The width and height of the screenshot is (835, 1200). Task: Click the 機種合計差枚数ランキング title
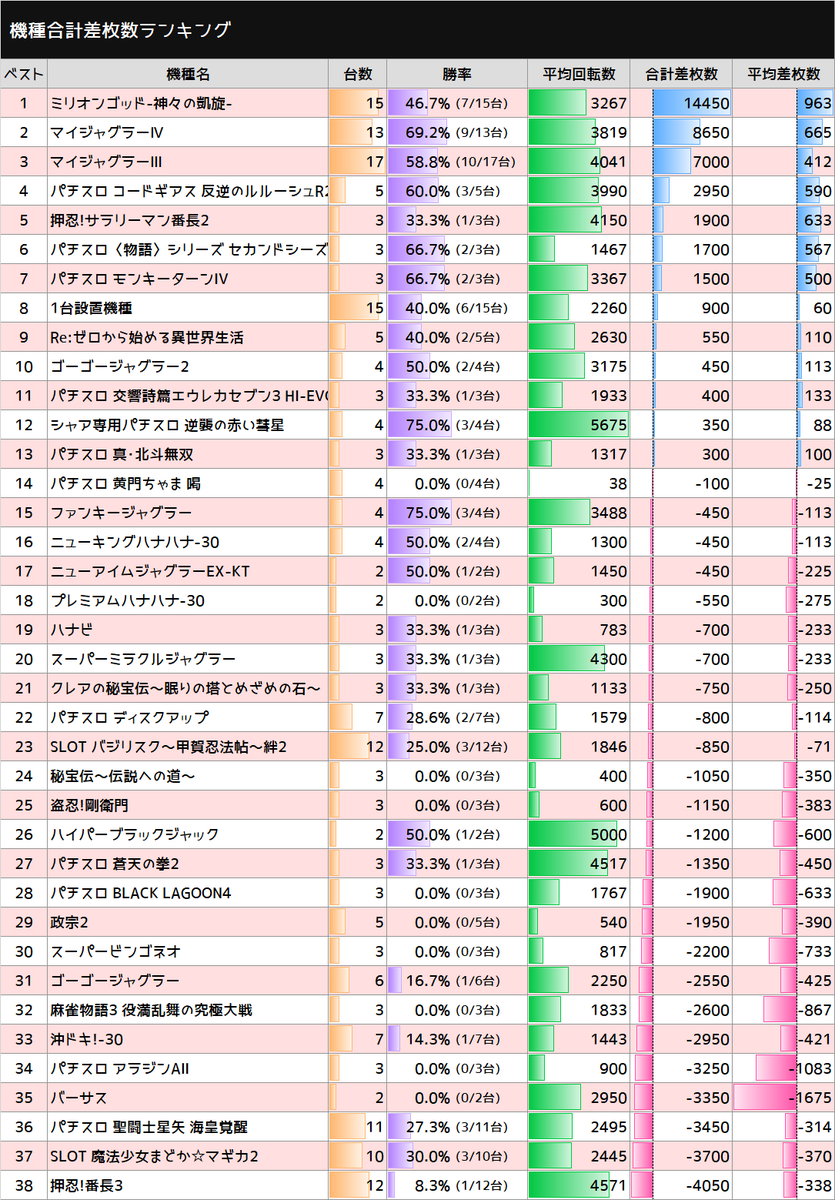(120, 30)
